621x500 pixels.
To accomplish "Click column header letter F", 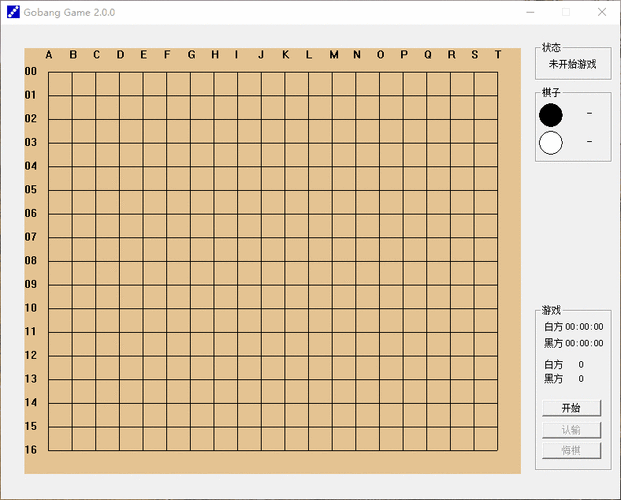I will [x=167, y=55].
